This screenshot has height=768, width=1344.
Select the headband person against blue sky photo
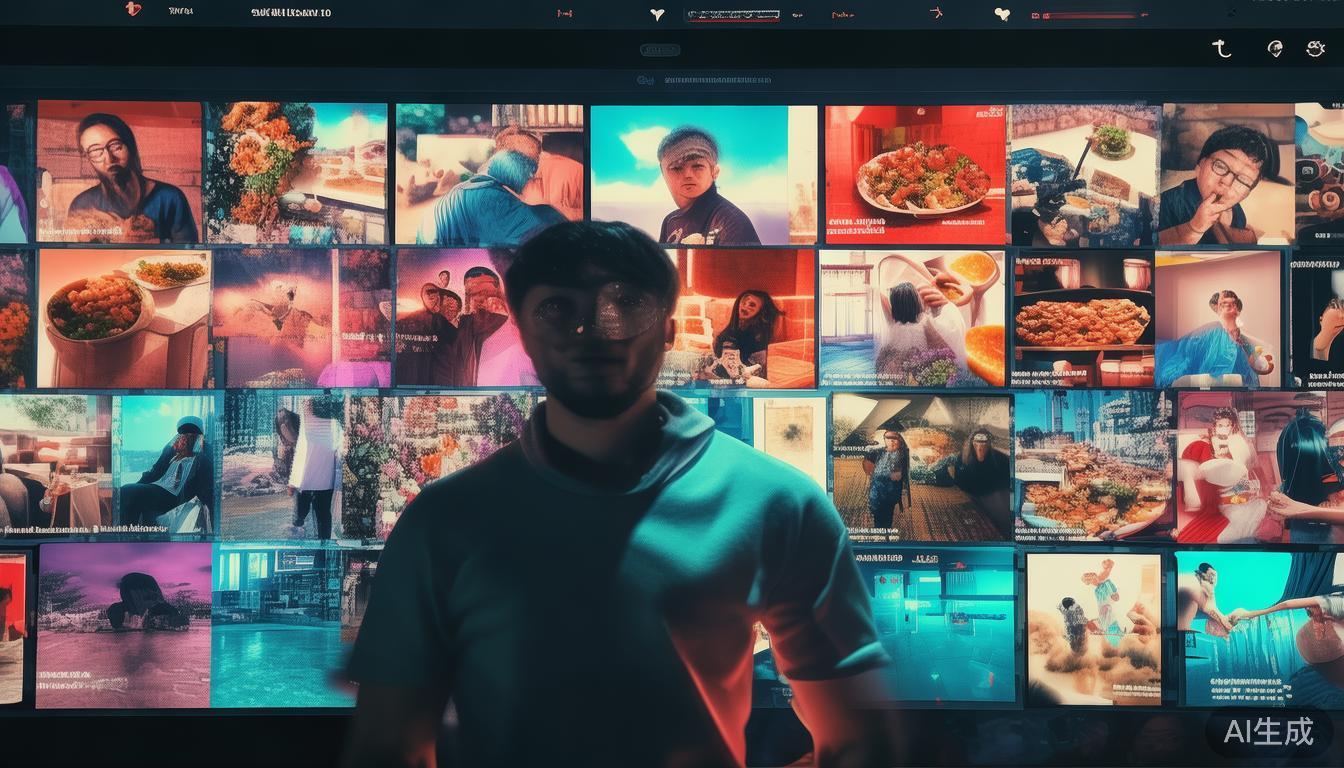703,175
